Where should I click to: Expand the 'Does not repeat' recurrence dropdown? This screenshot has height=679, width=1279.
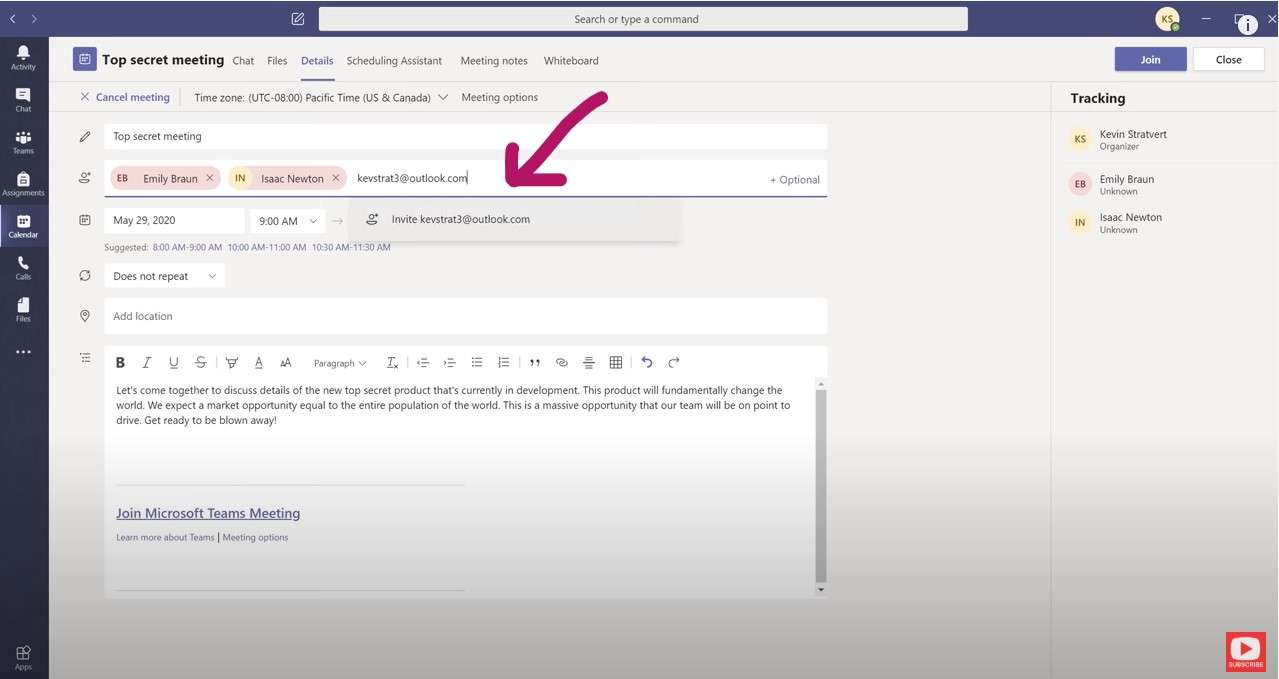(x=164, y=275)
